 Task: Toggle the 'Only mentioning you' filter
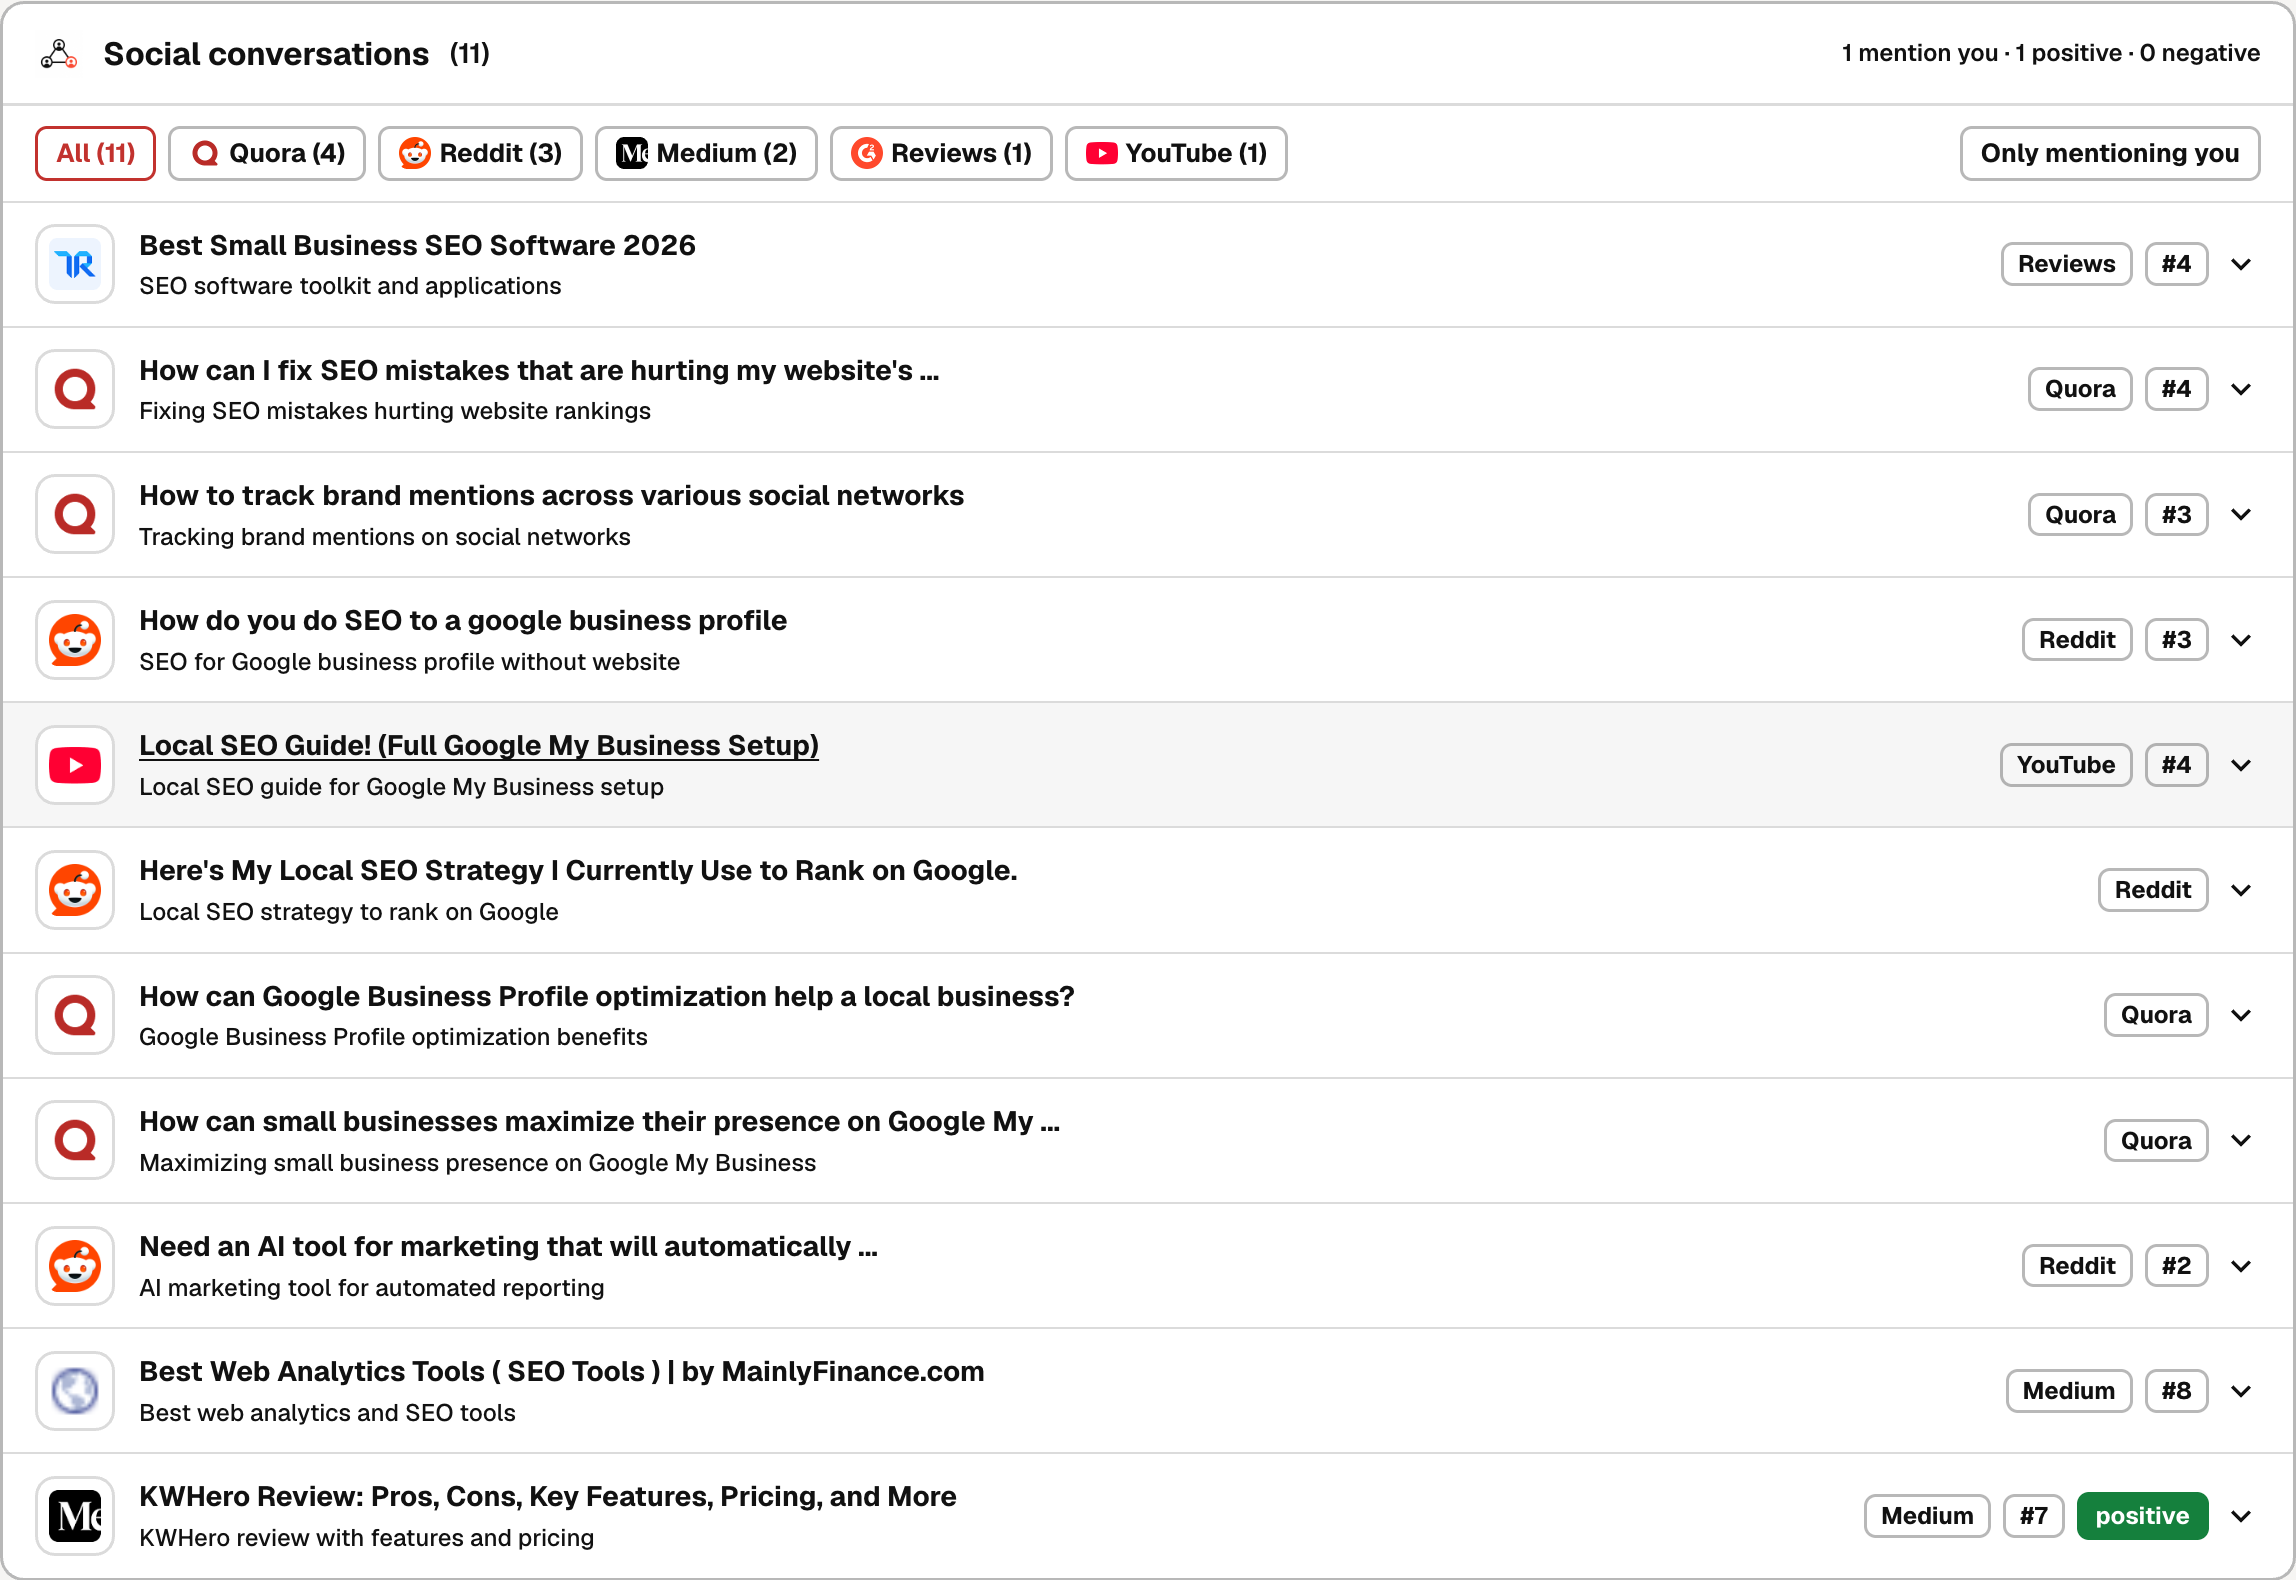pos(2110,153)
